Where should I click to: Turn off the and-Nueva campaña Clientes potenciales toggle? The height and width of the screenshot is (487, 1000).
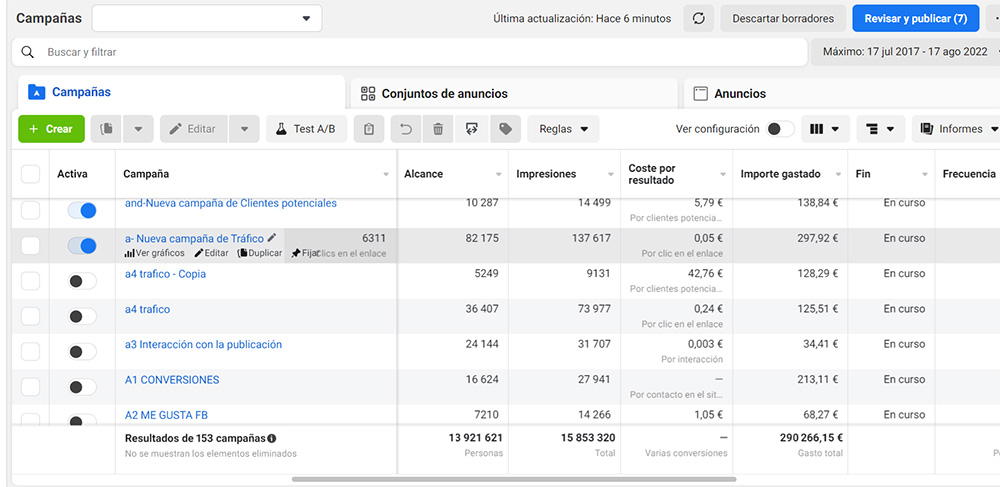point(82,210)
